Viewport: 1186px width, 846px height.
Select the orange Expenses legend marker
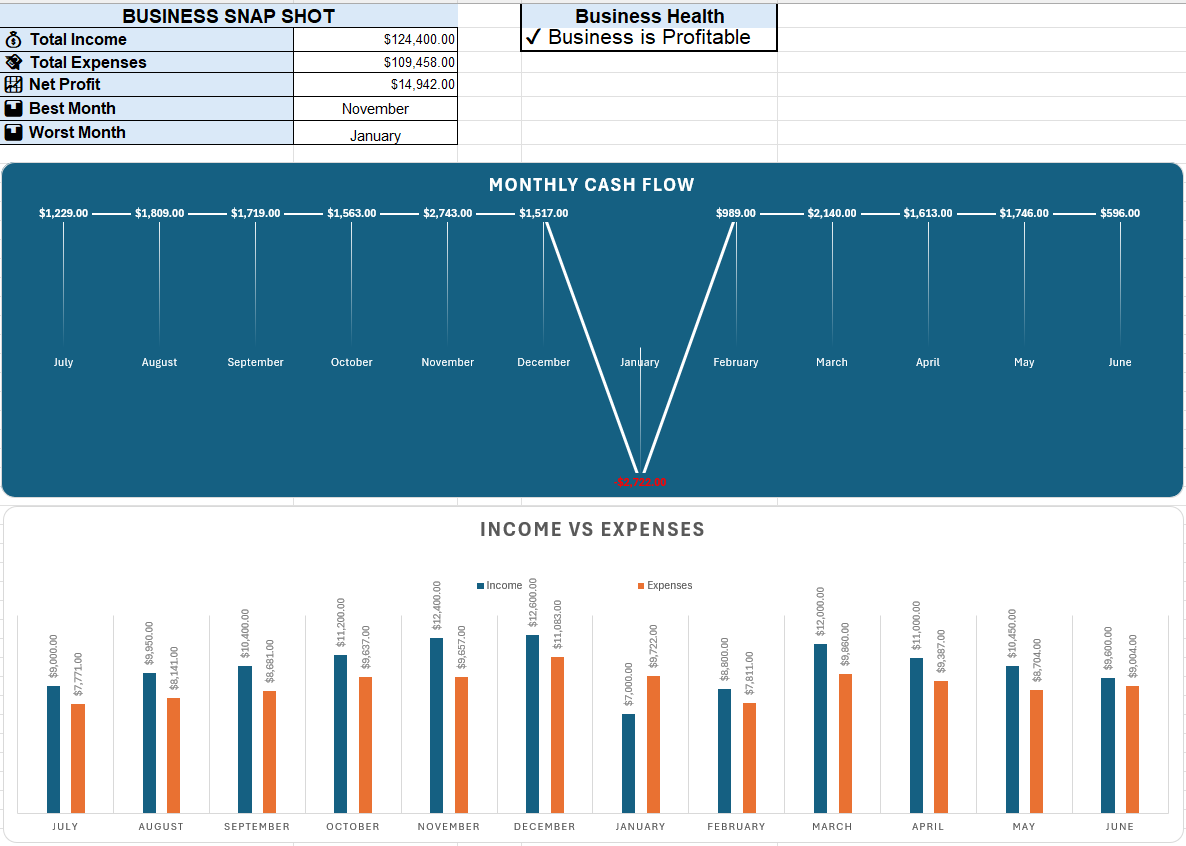[641, 586]
